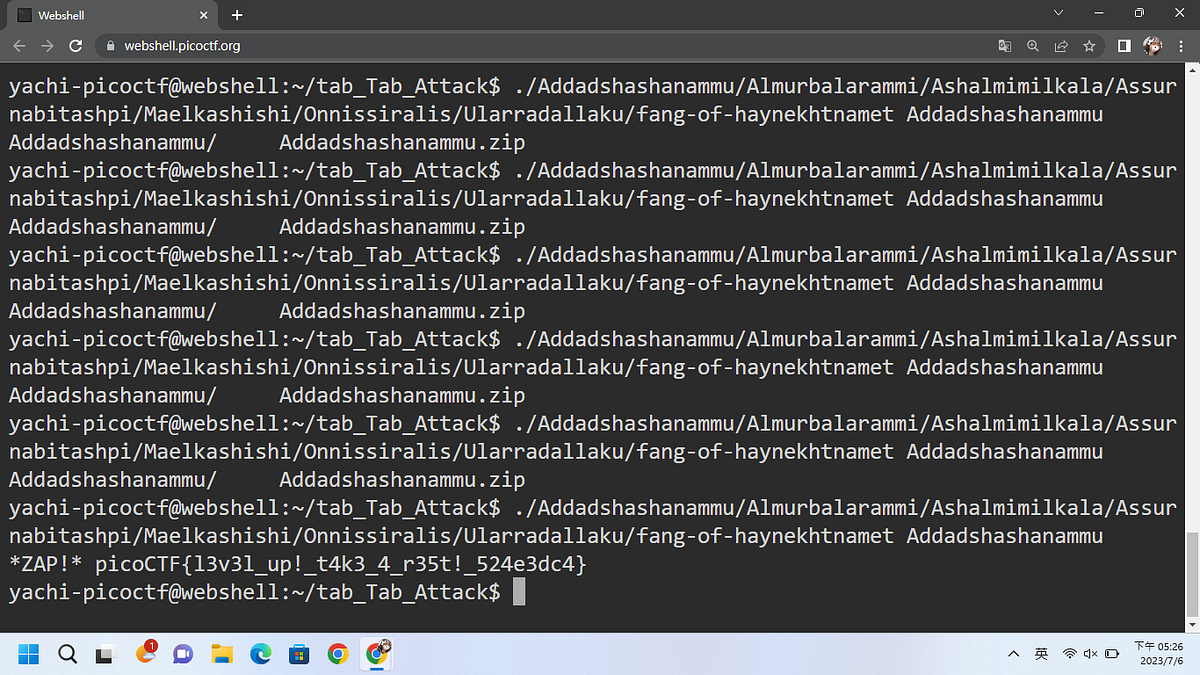Open Chrome's three-dot menu
This screenshot has width=1200, height=675.
1181,45
